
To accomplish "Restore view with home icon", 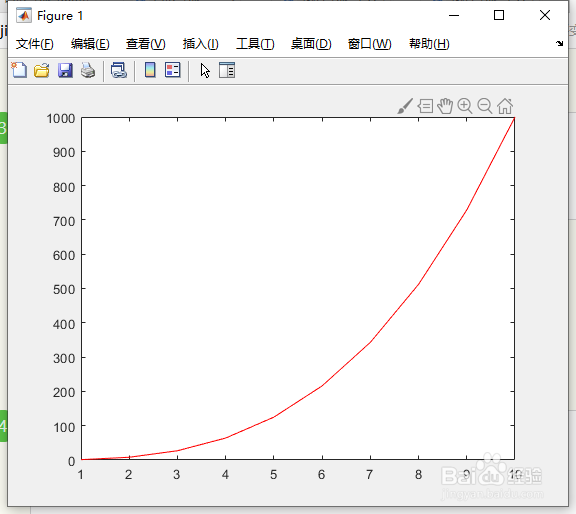I will [x=505, y=106].
